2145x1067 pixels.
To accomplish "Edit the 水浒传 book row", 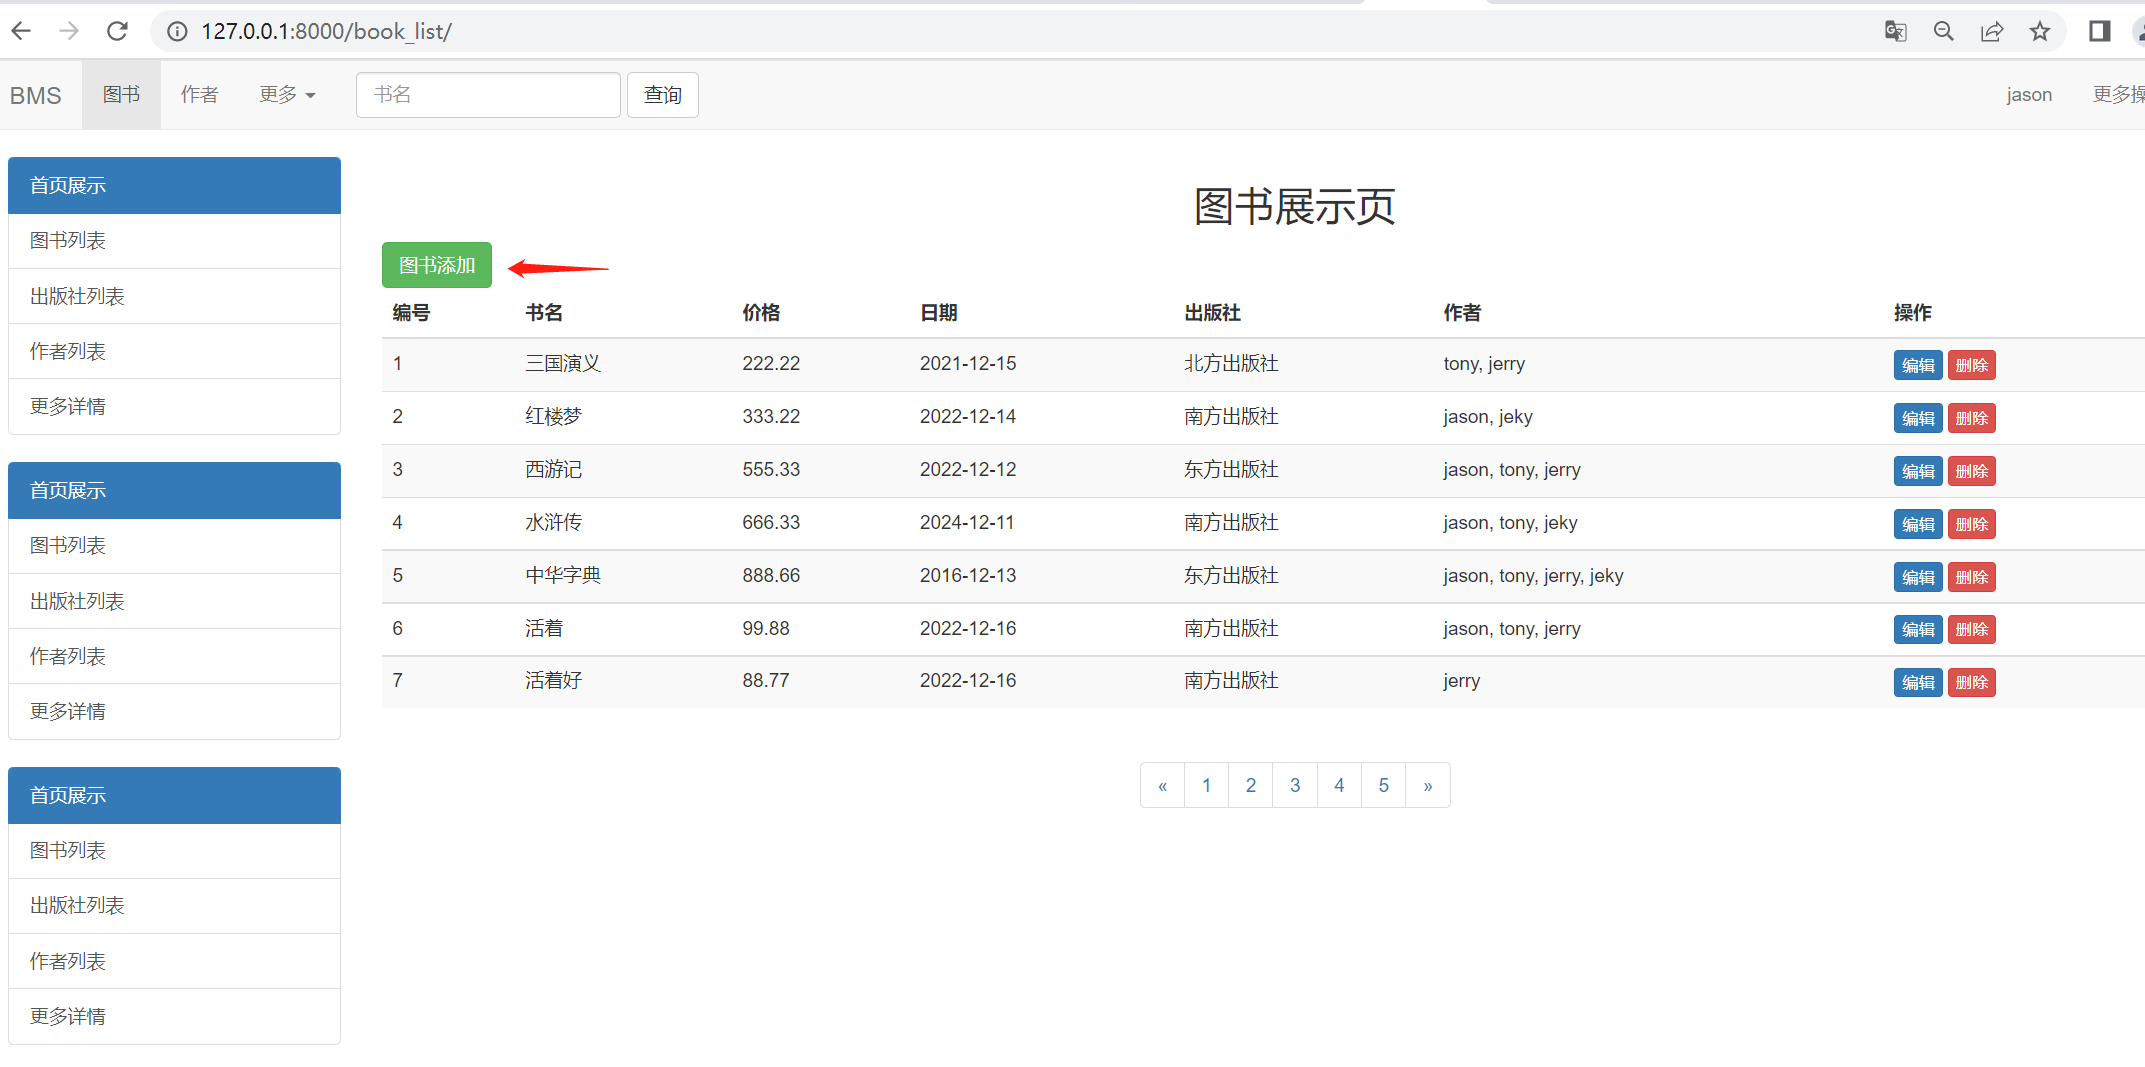I will (x=1918, y=524).
